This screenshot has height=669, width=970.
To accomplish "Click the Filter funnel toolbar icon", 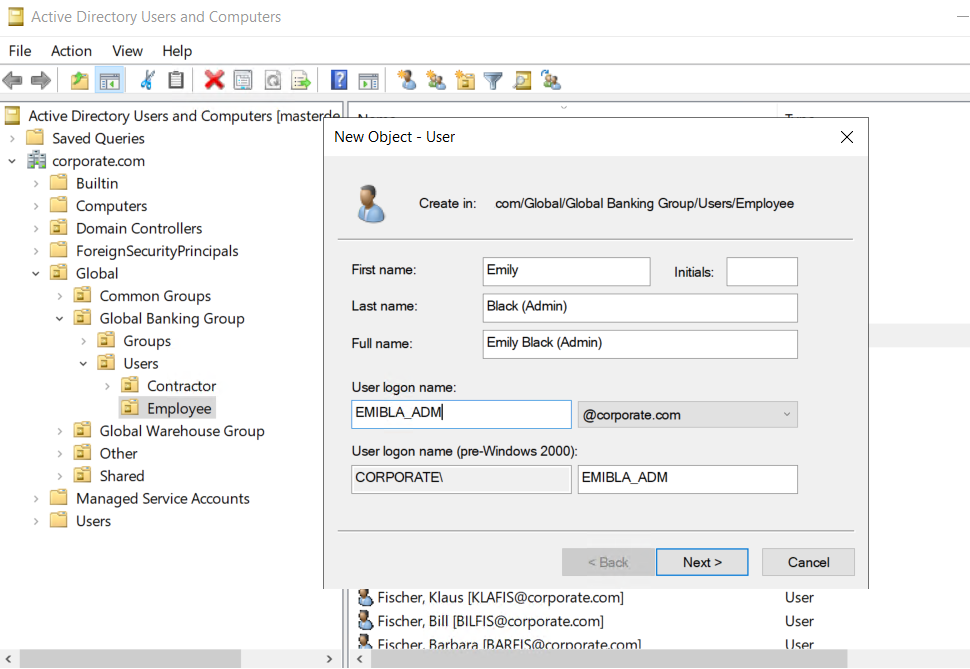I will pyautogui.click(x=493, y=80).
